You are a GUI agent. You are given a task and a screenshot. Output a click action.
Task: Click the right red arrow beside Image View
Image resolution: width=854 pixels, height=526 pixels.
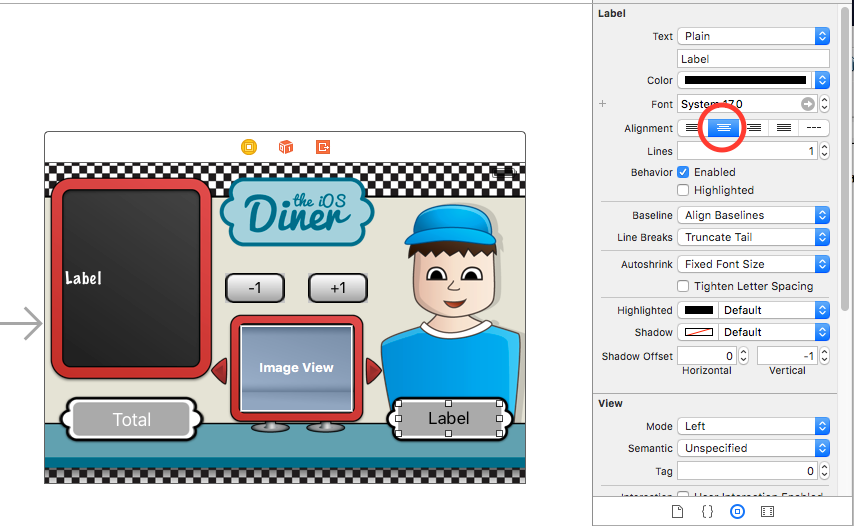(x=374, y=371)
